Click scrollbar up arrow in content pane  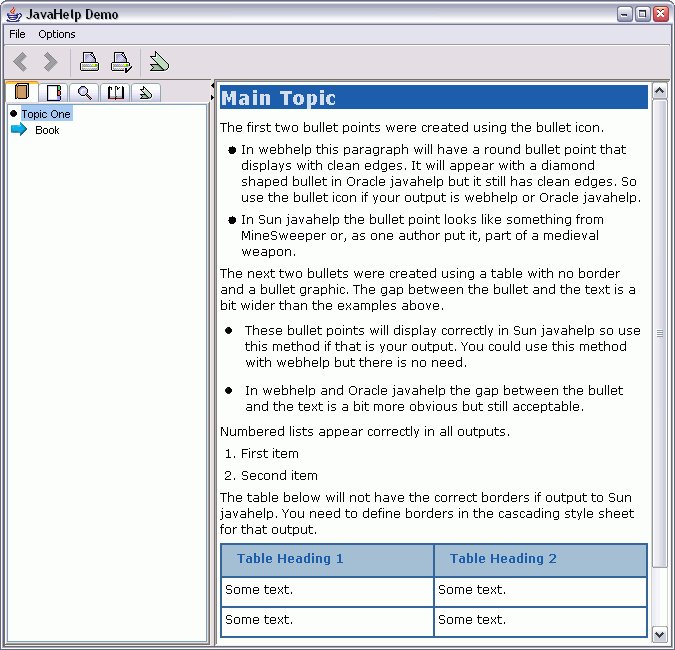point(660,91)
